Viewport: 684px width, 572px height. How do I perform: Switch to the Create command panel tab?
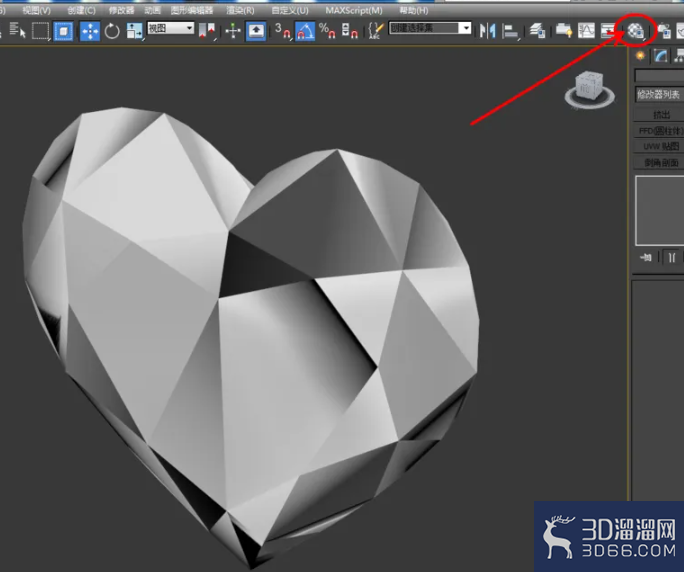tap(640, 55)
